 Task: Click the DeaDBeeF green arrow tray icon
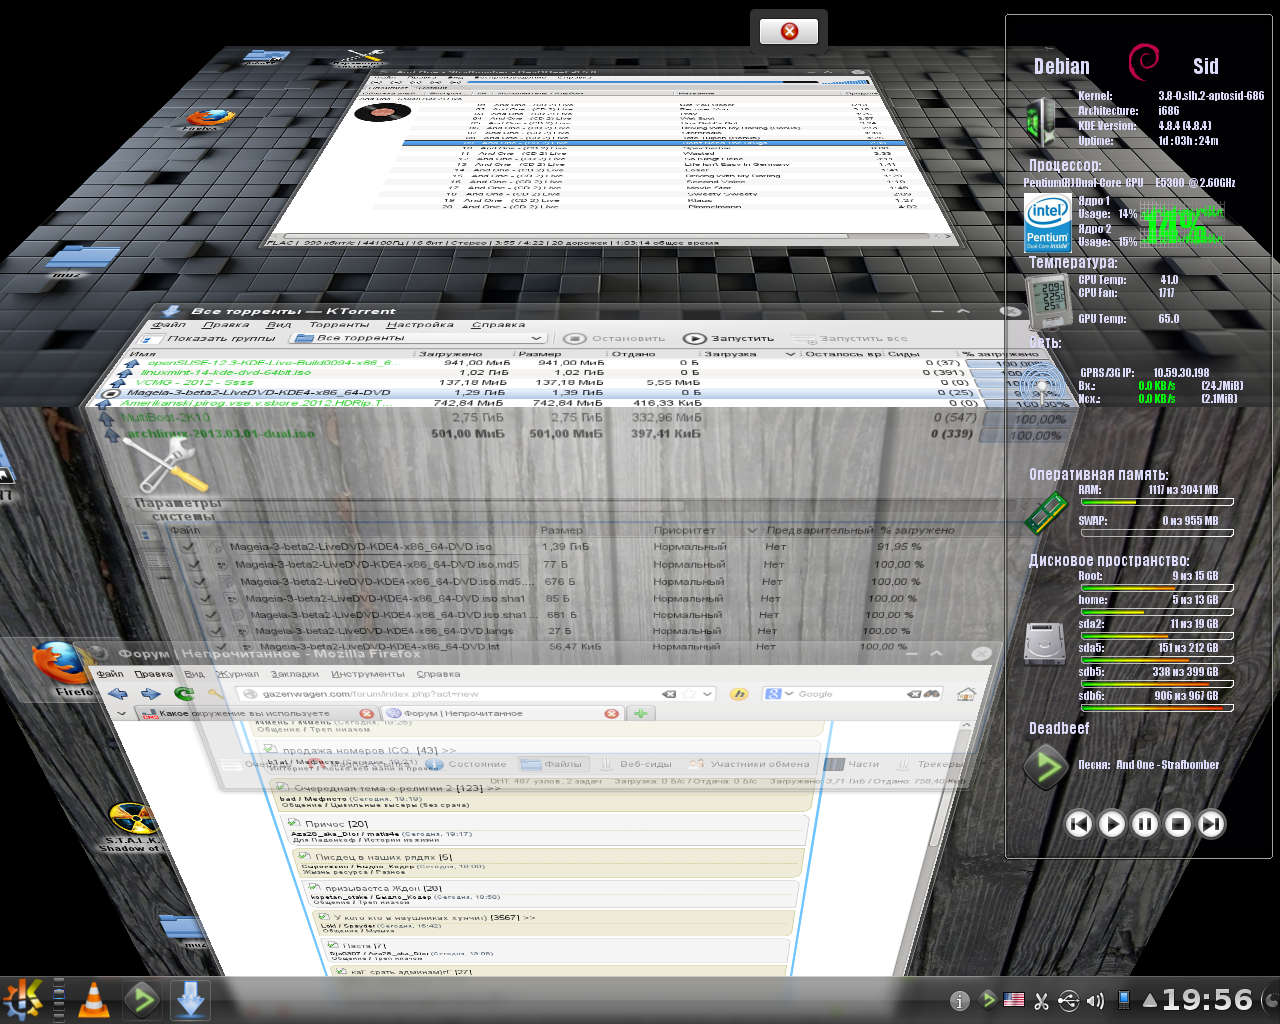coord(988,999)
